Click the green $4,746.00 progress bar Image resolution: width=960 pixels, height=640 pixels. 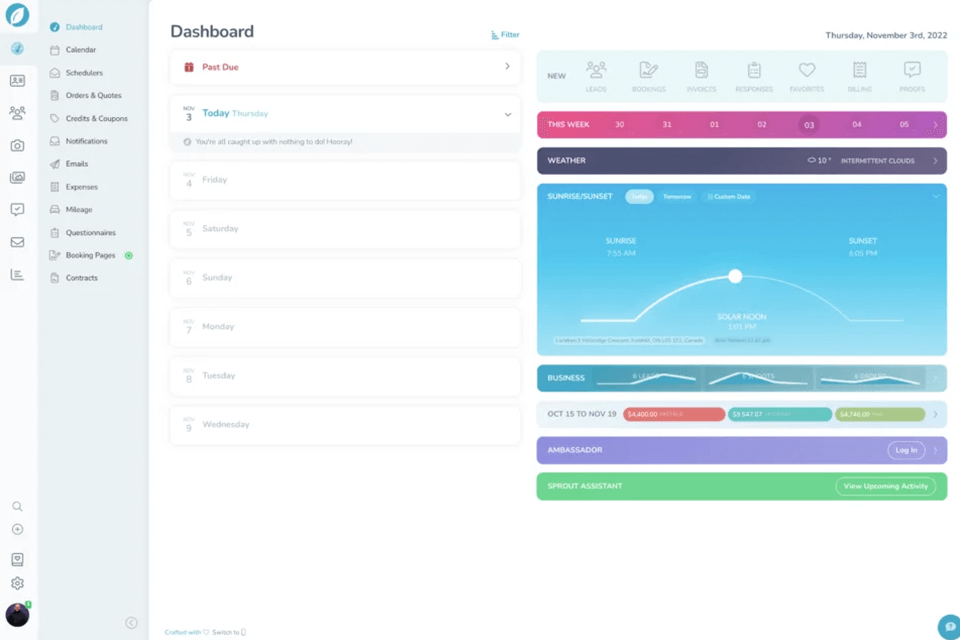880,414
